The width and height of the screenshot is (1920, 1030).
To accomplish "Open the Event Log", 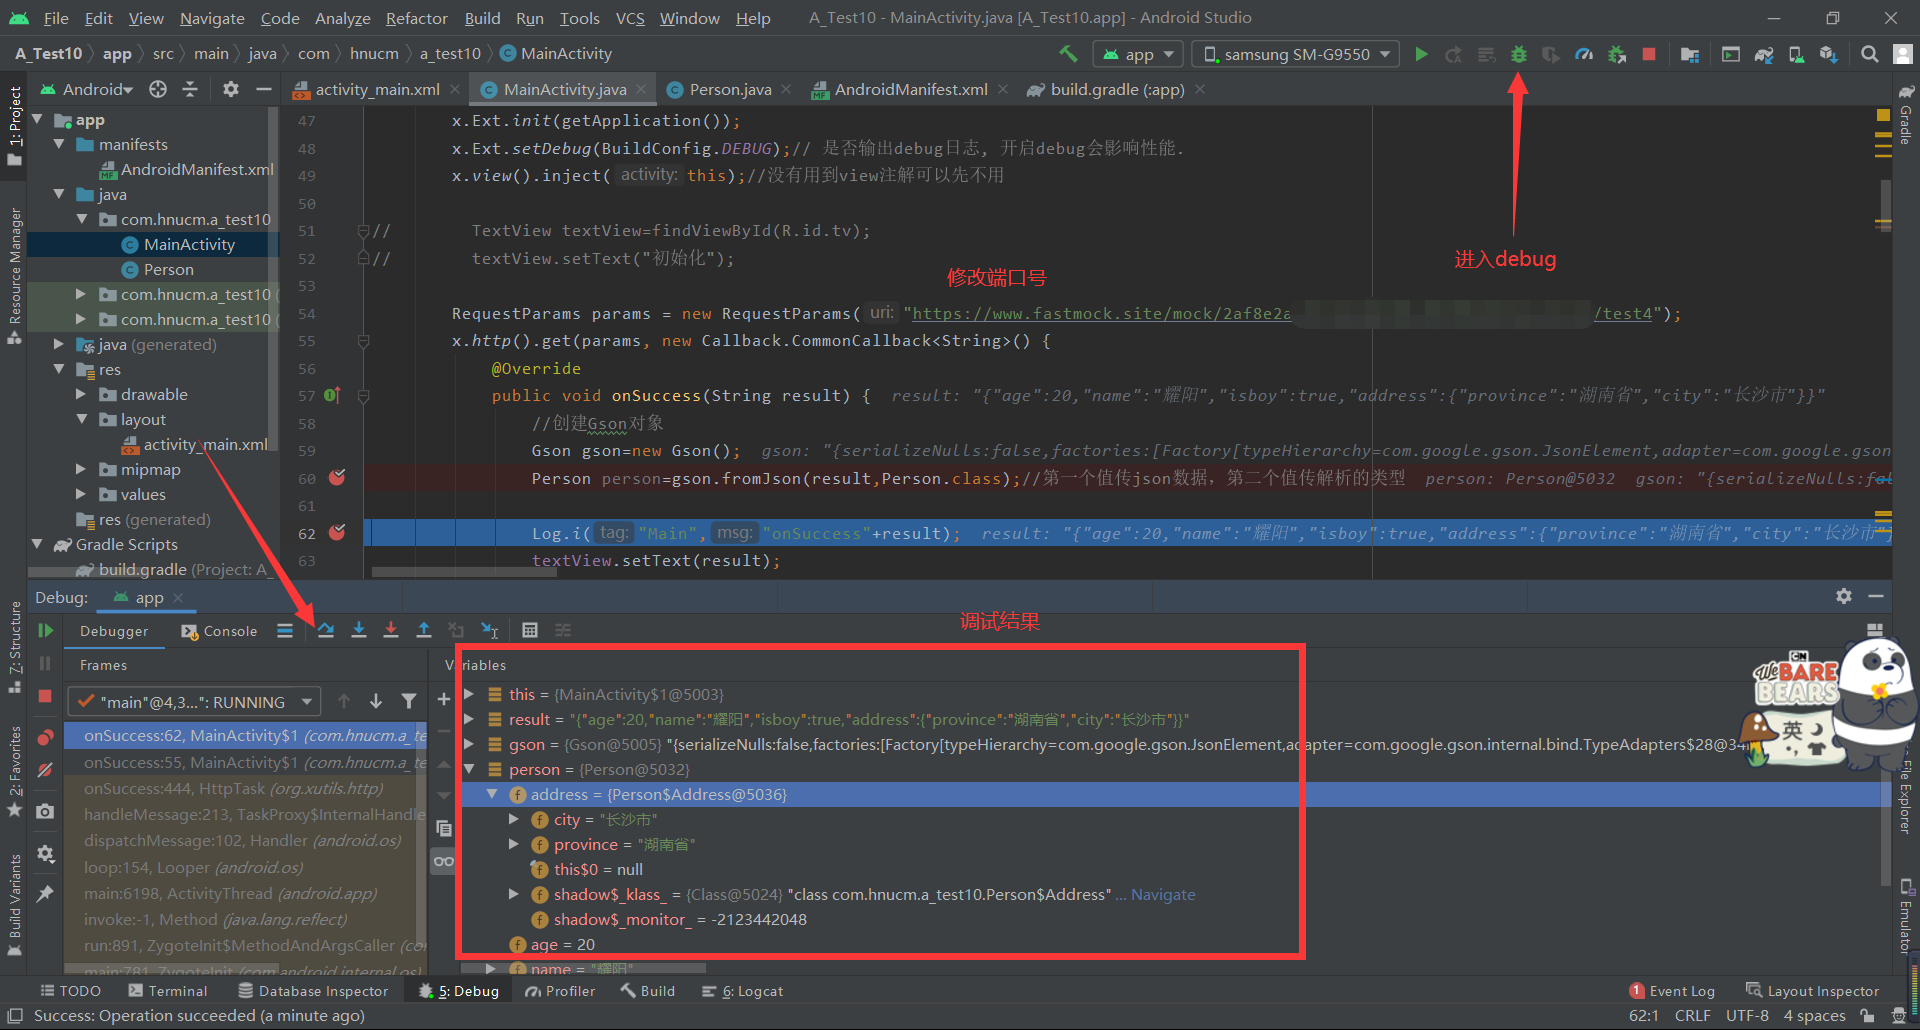I will (x=1672, y=991).
